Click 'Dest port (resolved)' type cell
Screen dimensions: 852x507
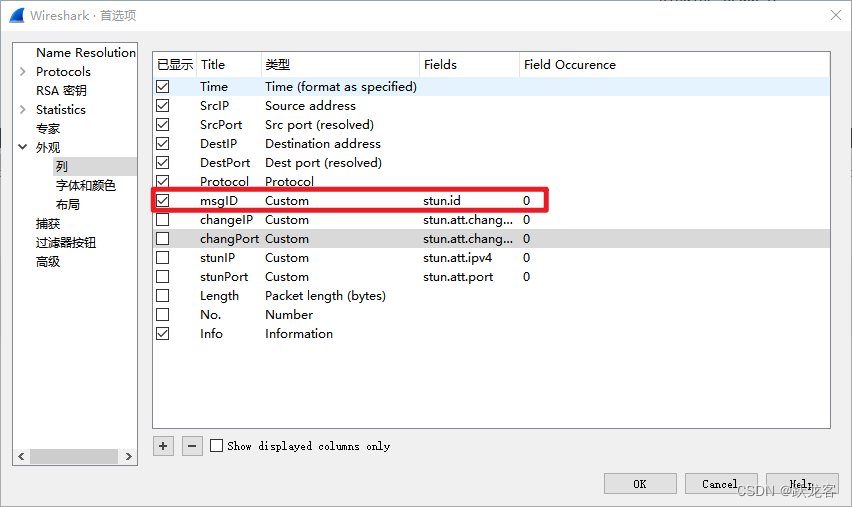coord(323,162)
